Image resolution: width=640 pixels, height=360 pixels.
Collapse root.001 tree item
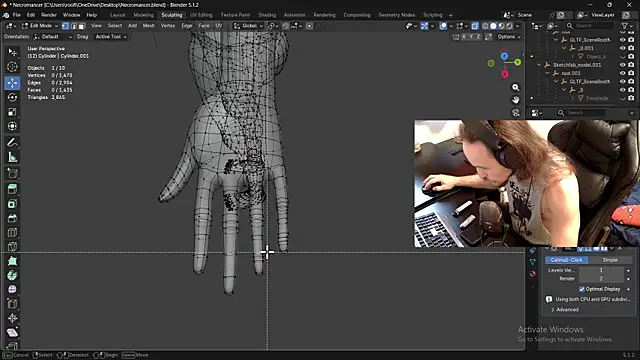tap(547, 73)
